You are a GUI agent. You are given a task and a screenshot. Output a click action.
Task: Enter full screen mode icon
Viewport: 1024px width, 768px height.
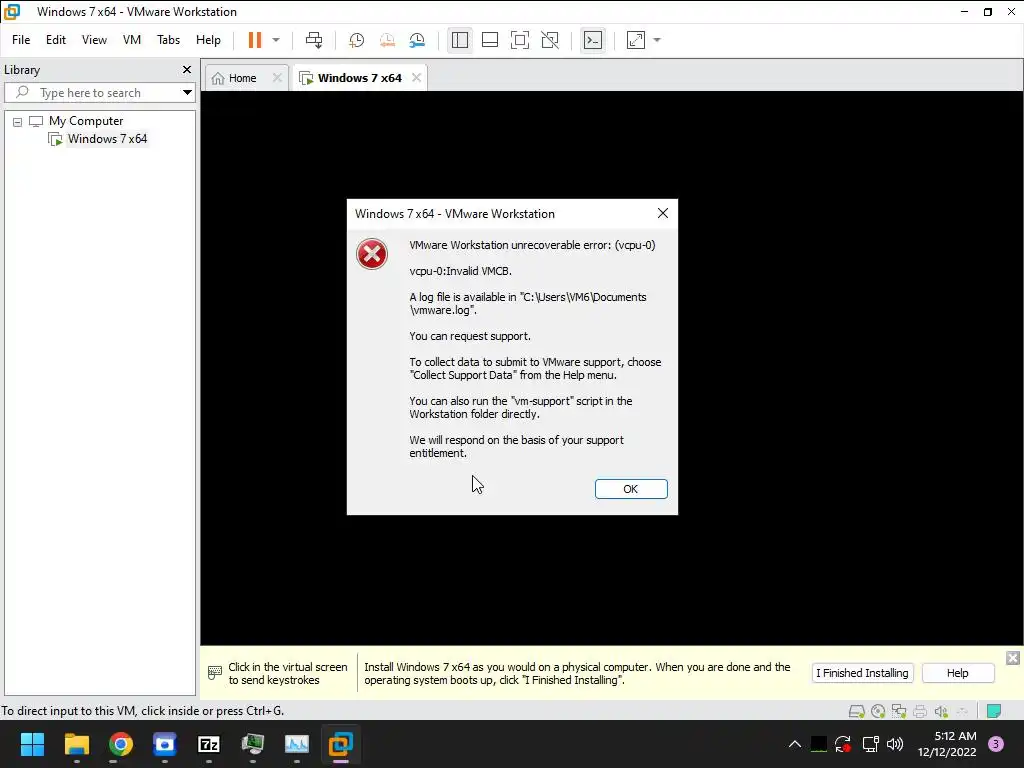(x=520, y=40)
